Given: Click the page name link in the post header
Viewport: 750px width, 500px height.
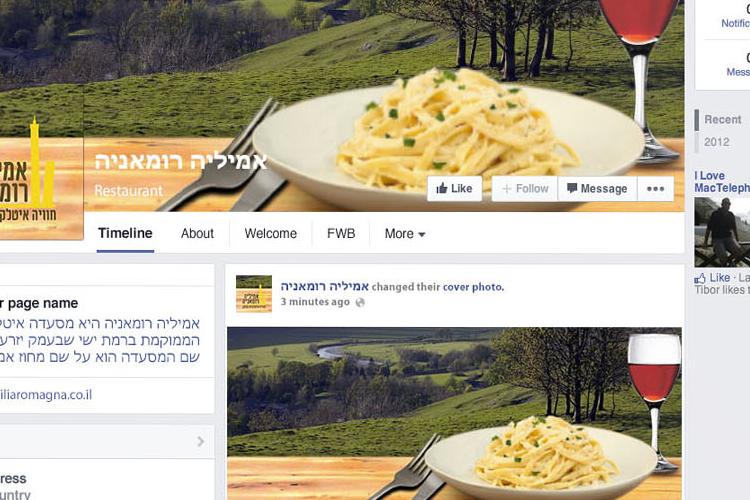Looking at the screenshot, I should [324, 286].
